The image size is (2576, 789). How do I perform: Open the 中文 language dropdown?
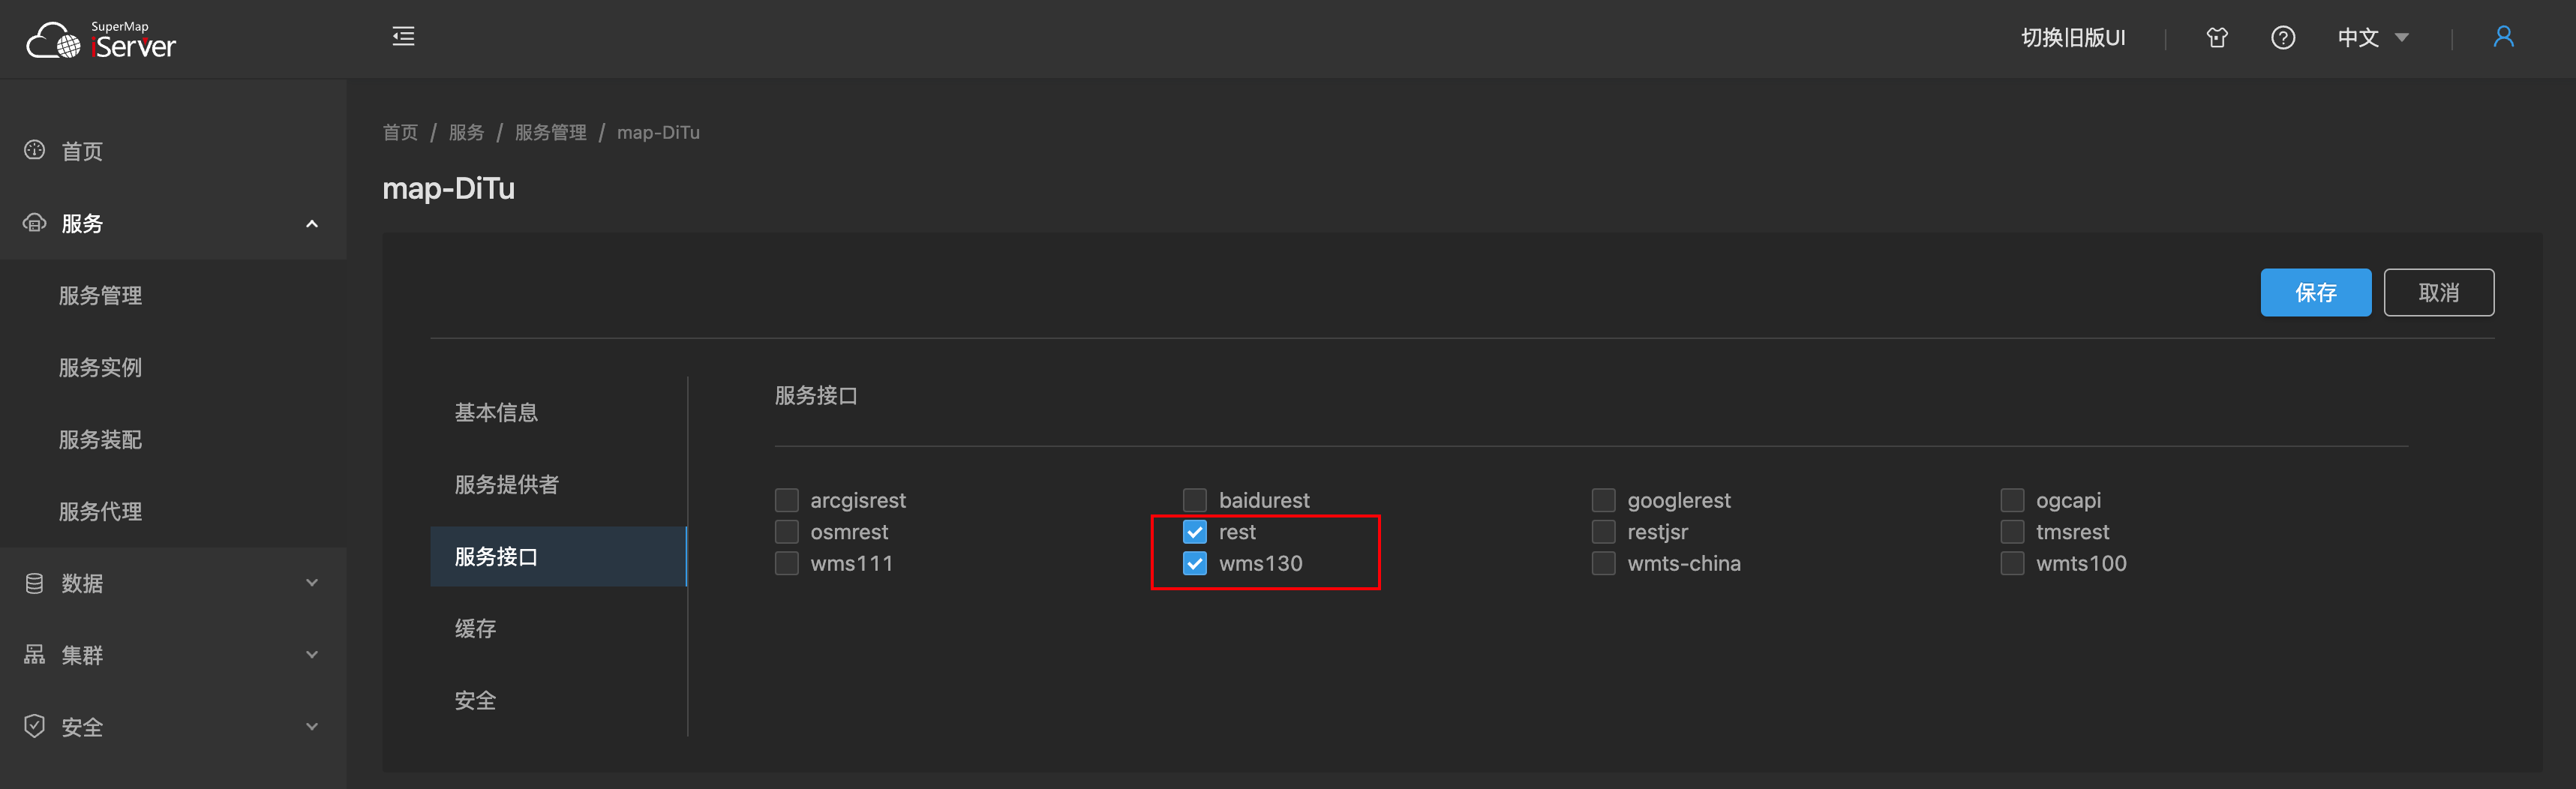point(2372,38)
